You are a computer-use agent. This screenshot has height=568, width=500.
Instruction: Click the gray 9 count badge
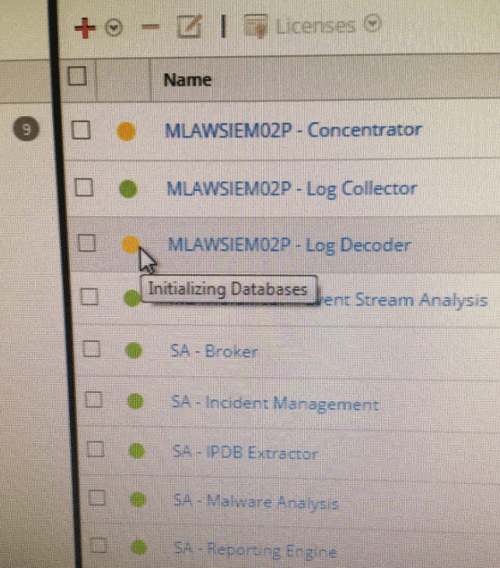click(26, 129)
